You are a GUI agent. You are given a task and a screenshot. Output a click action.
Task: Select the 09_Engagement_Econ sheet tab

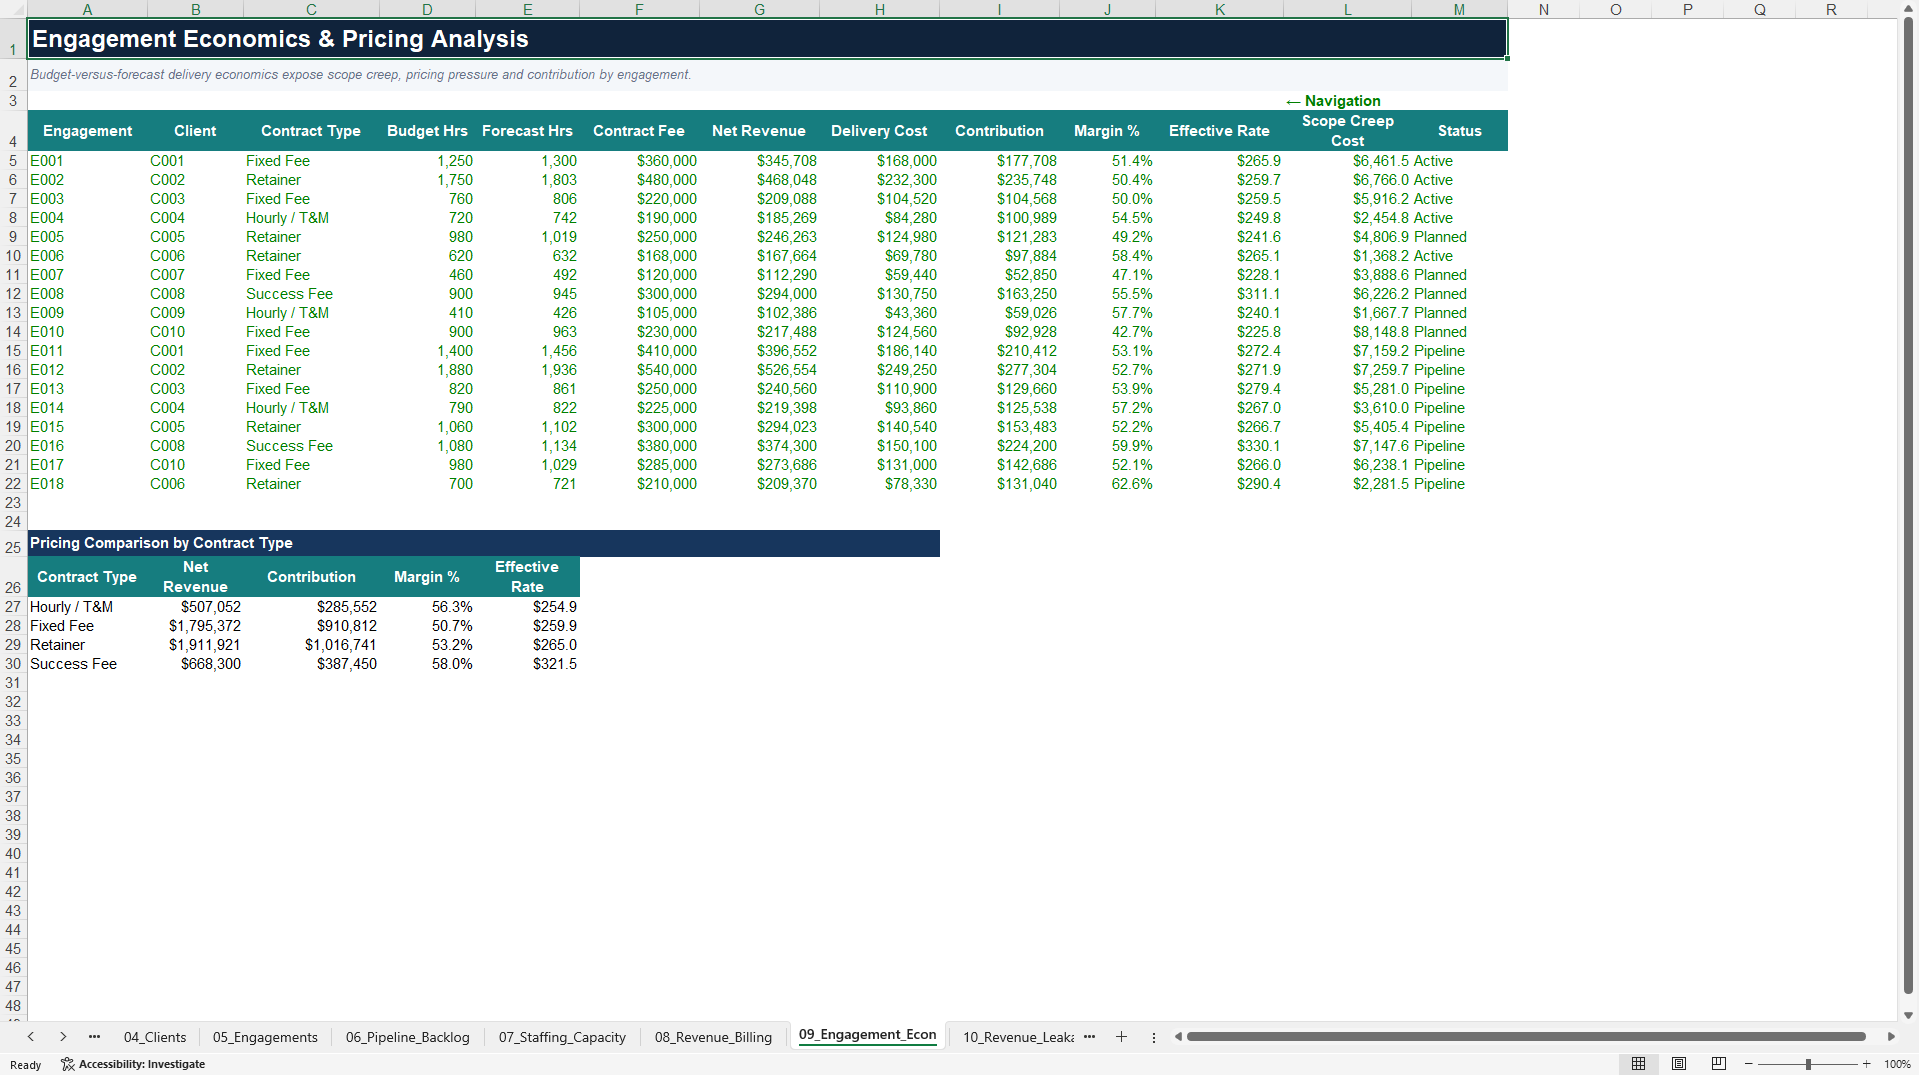867,1035
